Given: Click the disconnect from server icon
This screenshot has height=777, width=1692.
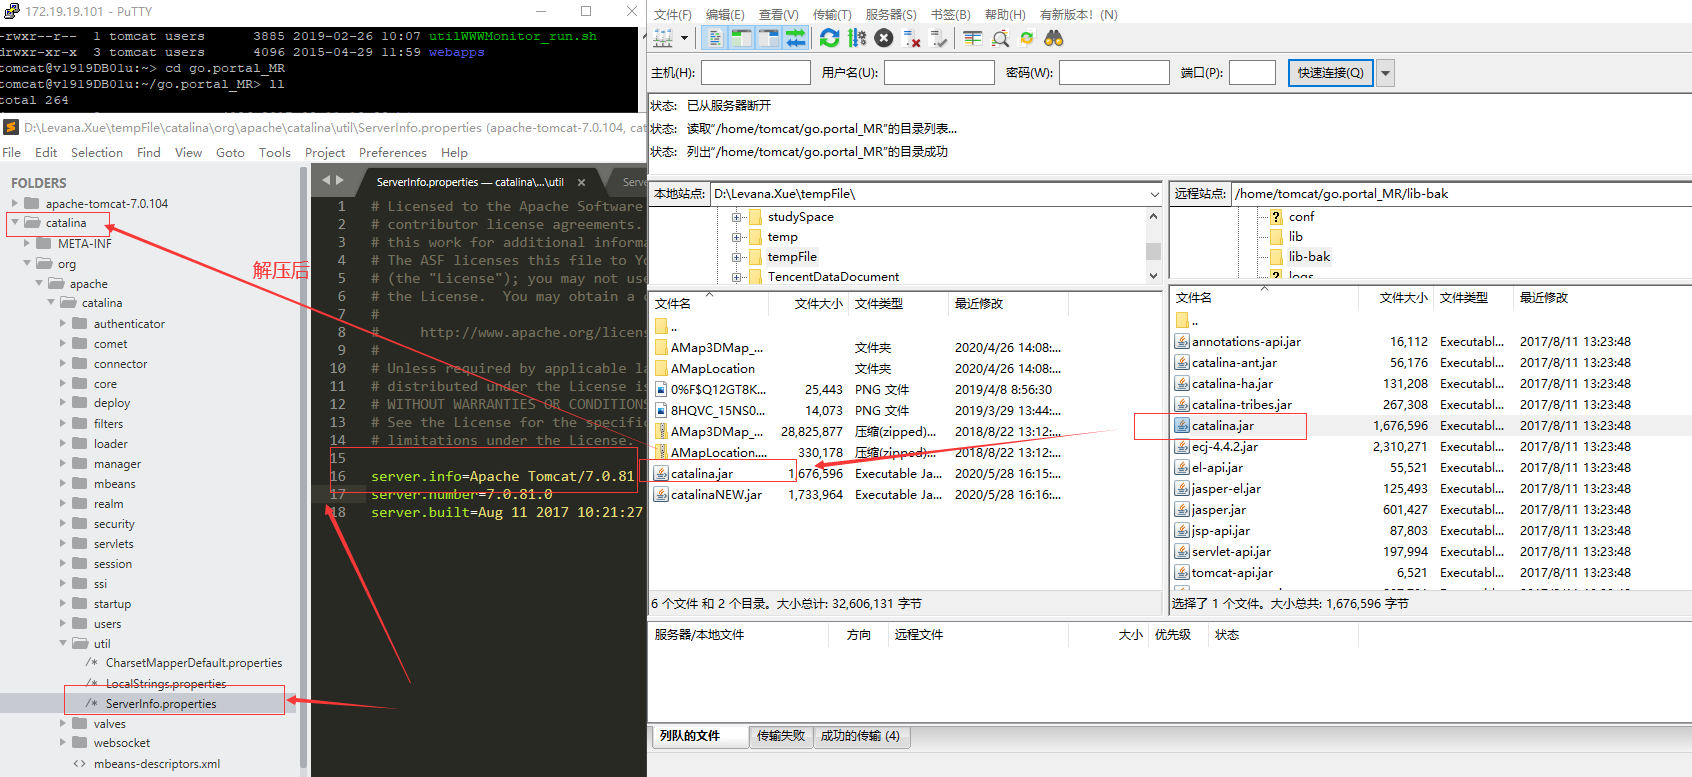Looking at the screenshot, I should 912,38.
